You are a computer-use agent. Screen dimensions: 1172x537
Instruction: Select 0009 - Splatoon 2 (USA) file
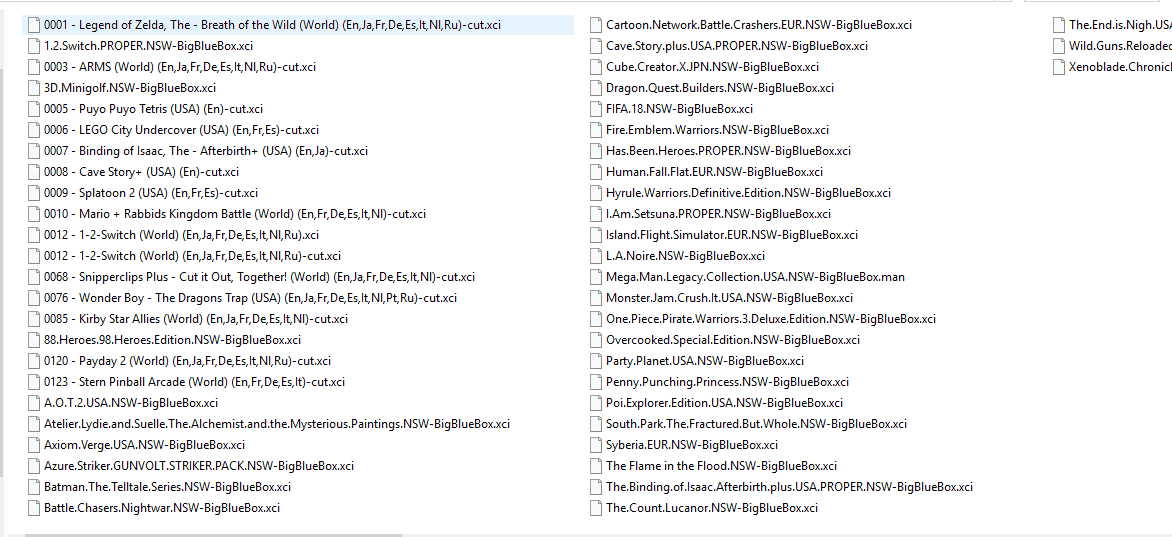point(150,192)
